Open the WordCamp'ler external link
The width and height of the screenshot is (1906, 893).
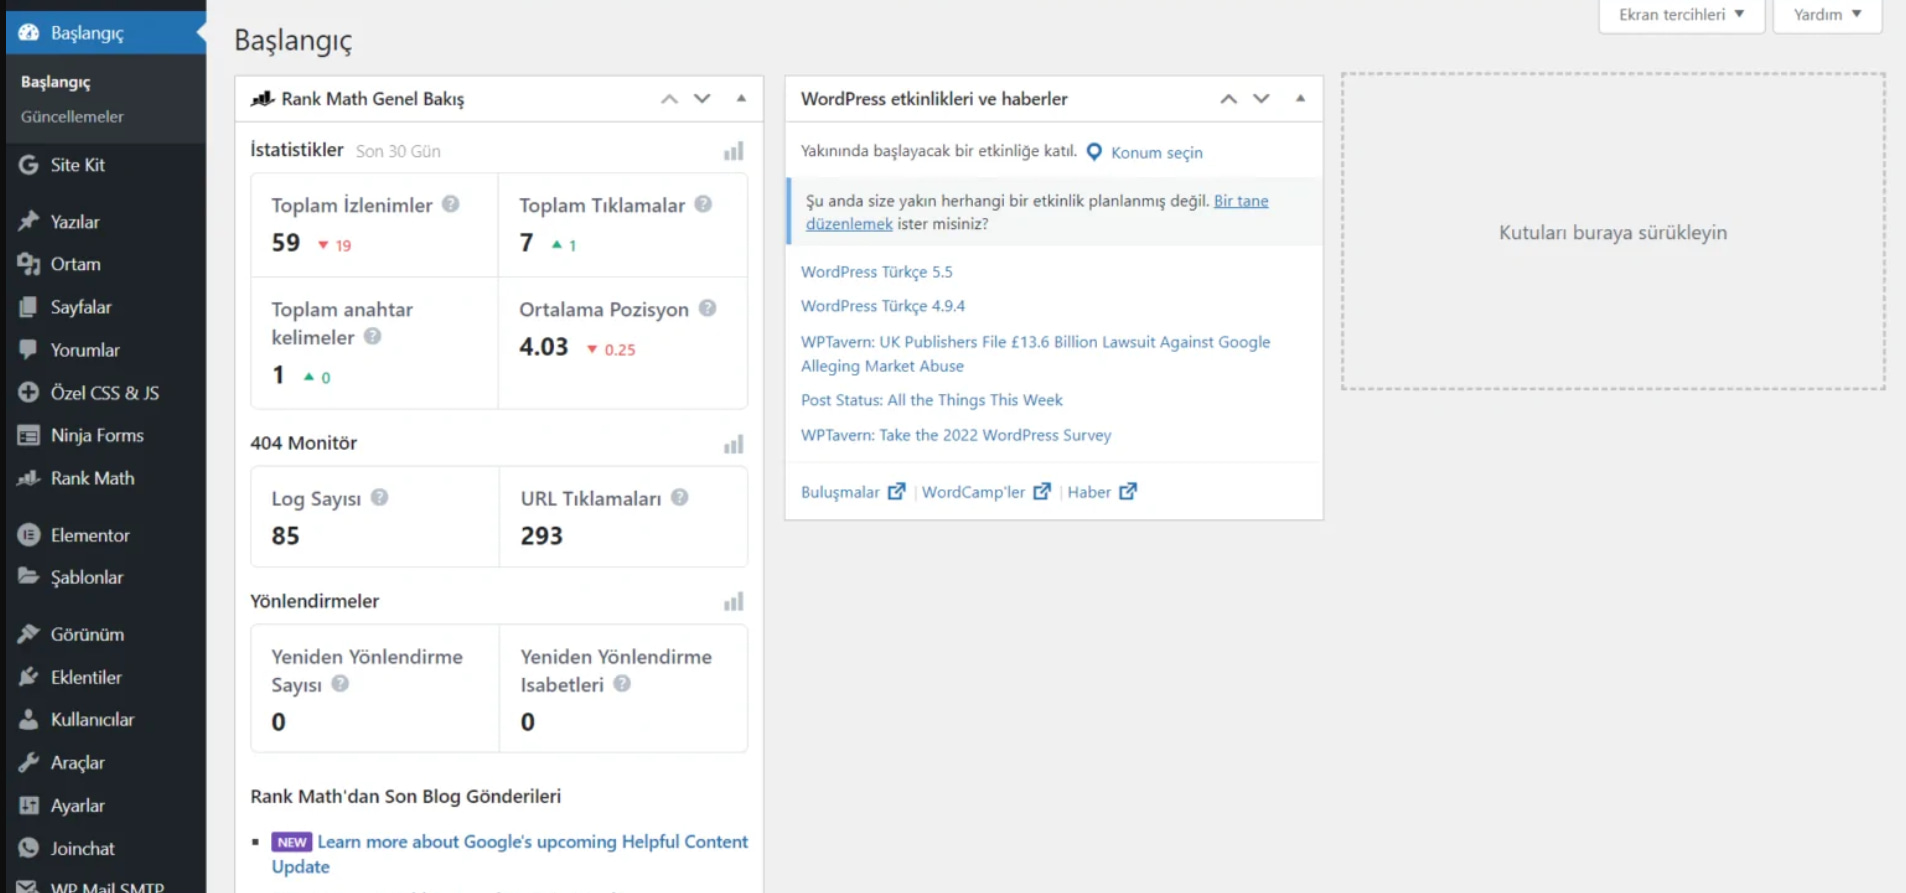(986, 492)
